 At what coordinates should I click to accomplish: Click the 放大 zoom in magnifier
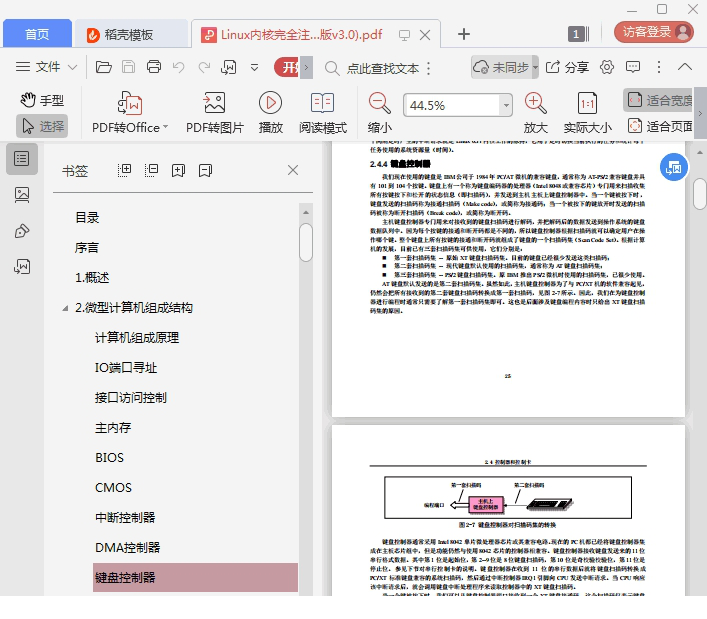click(x=536, y=112)
